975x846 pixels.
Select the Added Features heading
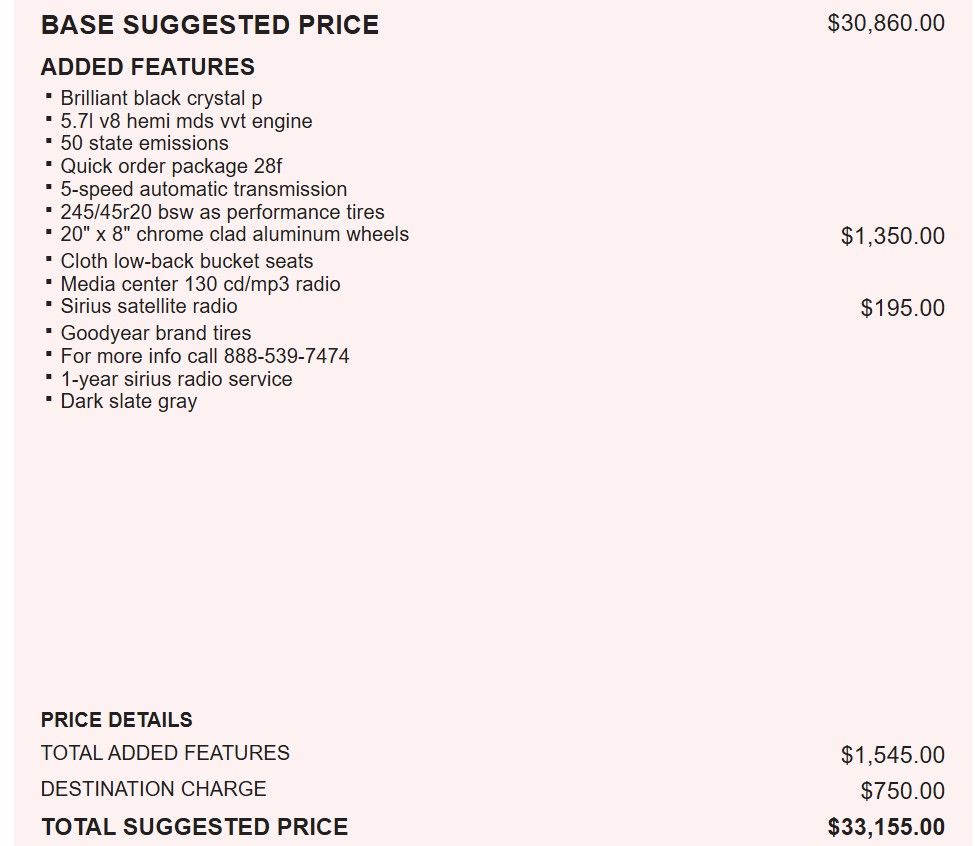tap(148, 67)
